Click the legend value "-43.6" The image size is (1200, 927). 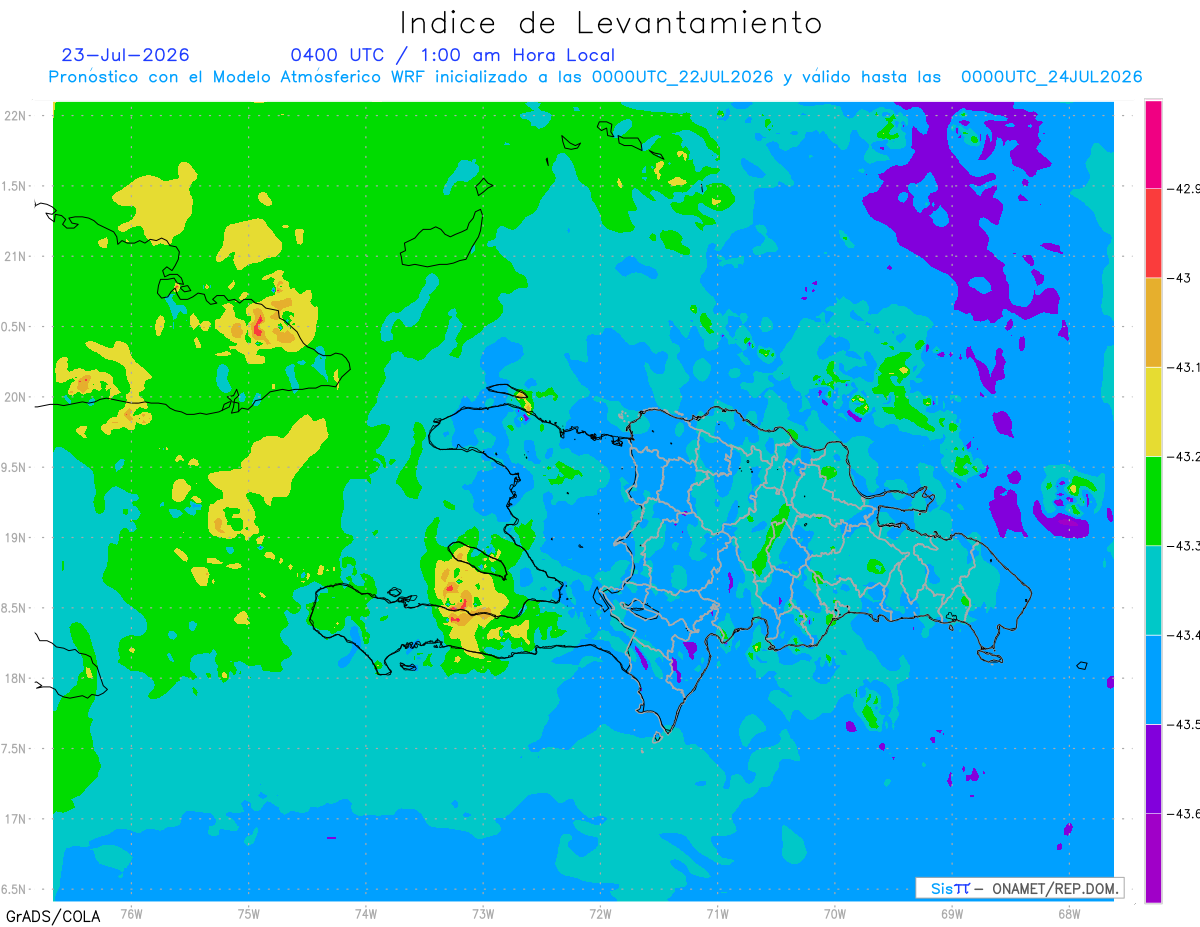tap(1184, 813)
